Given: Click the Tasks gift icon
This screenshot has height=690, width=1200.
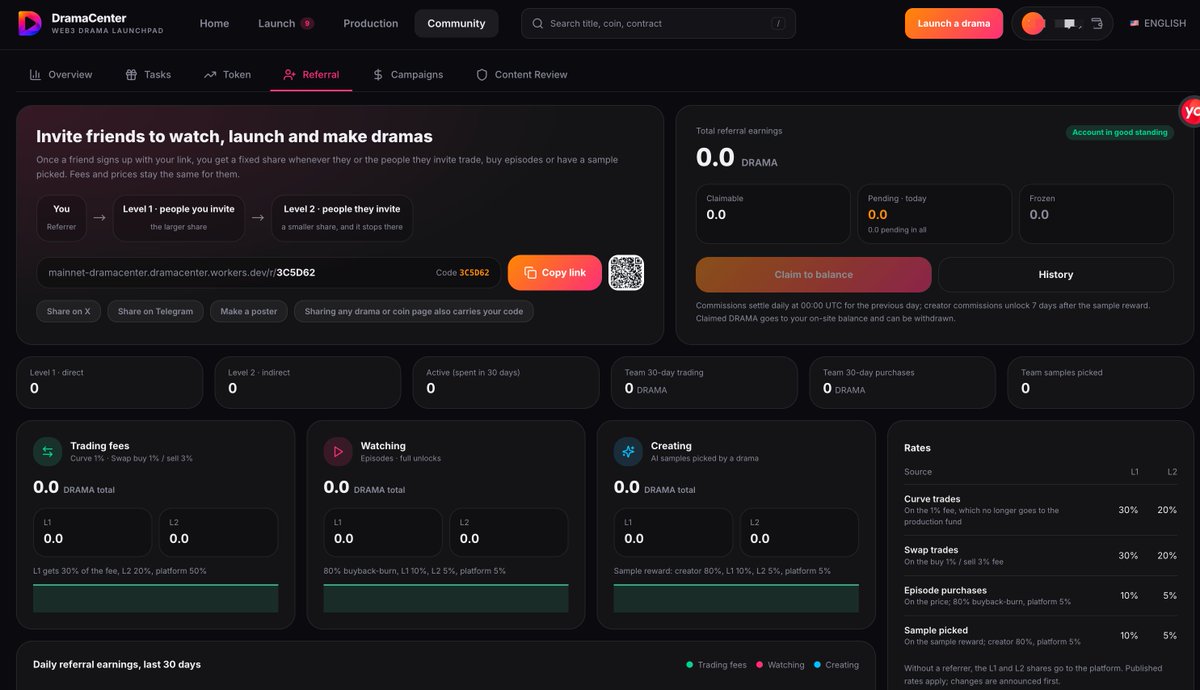Looking at the screenshot, I should (x=131, y=74).
